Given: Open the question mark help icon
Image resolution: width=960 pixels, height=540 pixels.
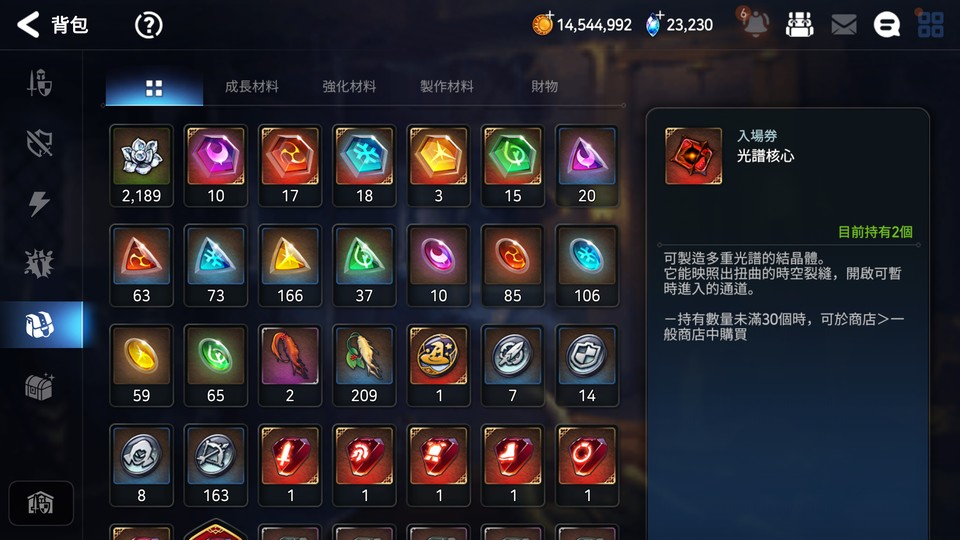Looking at the screenshot, I should (x=148, y=25).
